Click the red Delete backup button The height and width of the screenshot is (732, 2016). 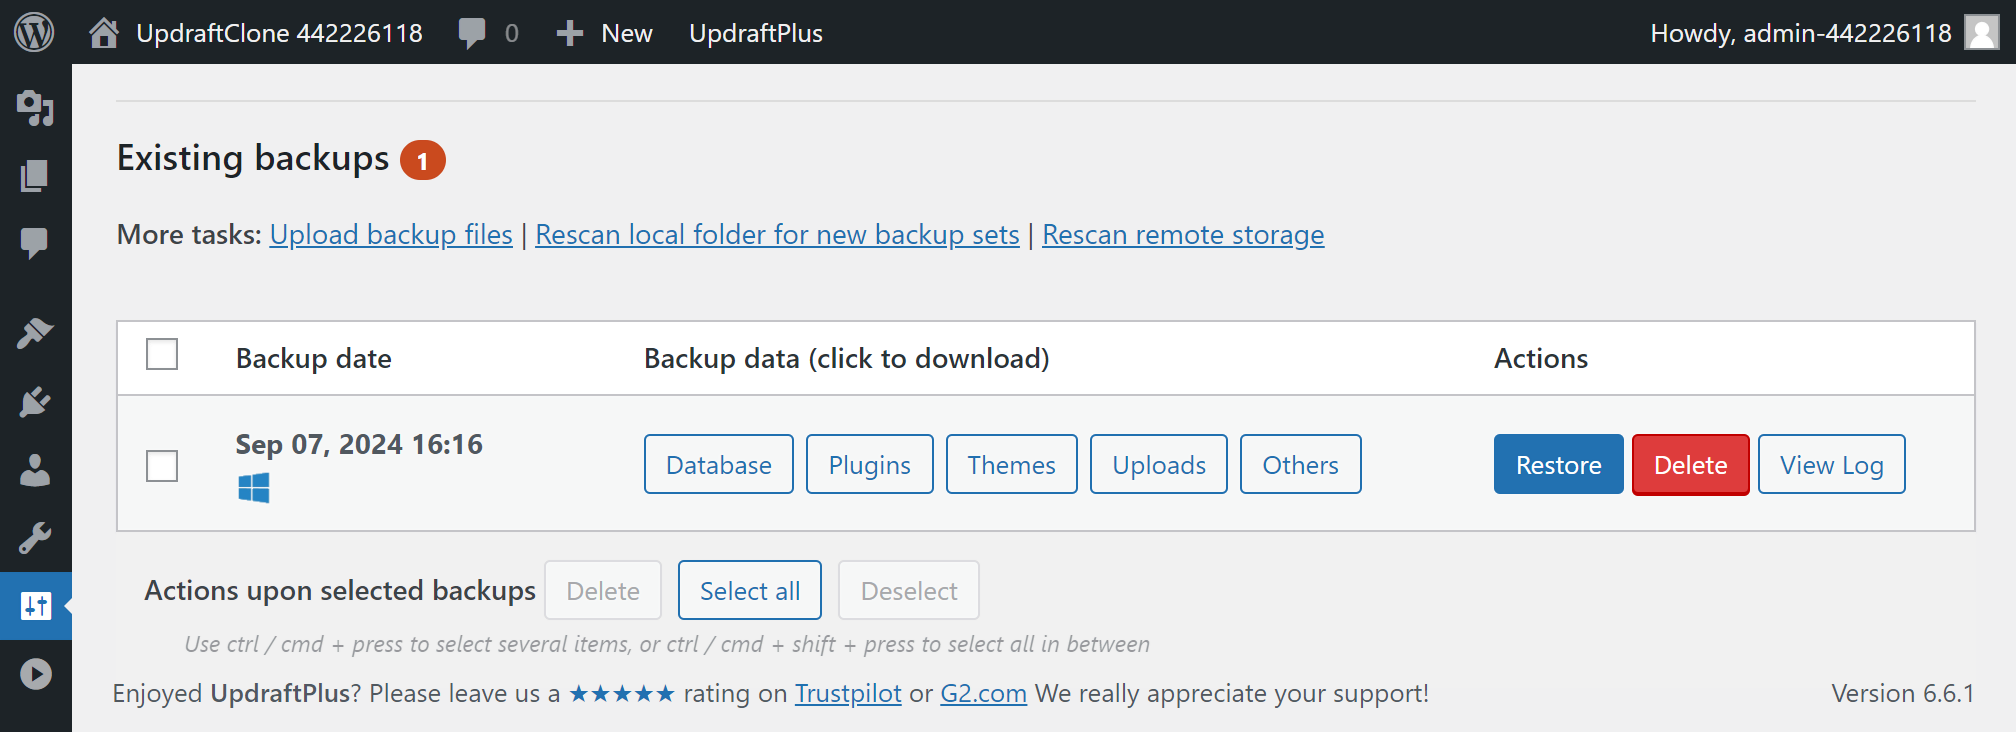point(1690,465)
